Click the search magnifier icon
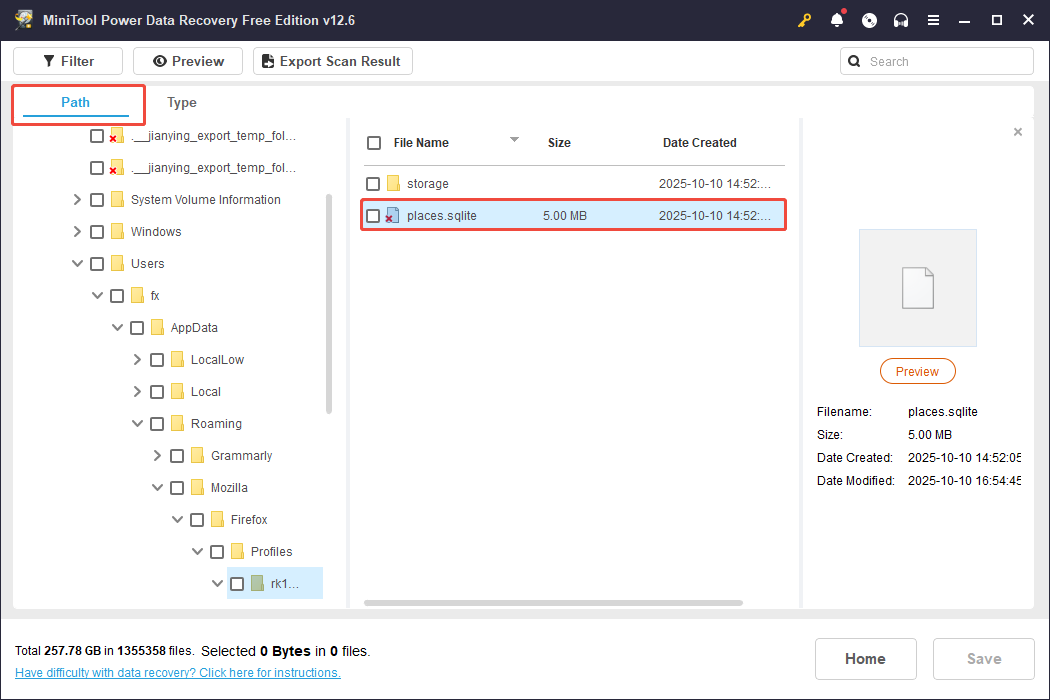The height and width of the screenshot is (700, 1050). (854, 60)
